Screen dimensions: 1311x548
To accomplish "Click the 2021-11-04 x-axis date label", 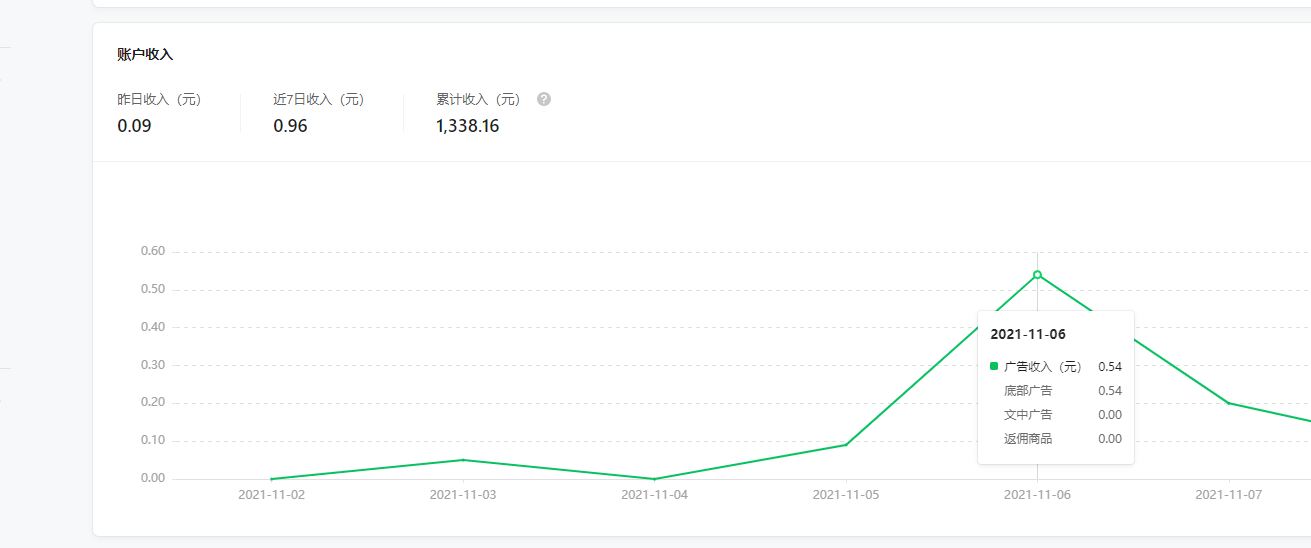I will pos(654,494).
